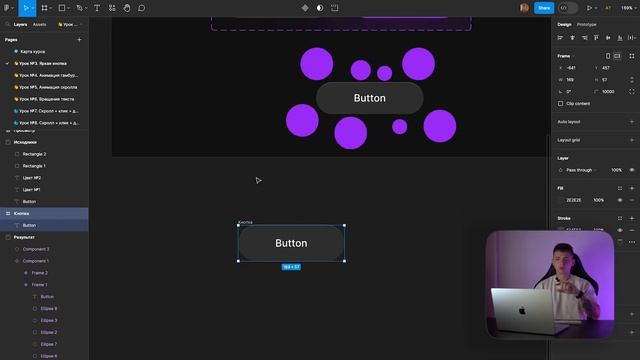Expand the Результат layer group
The height and width of the screenshot is (360, 640).
[x=8, y=237]
